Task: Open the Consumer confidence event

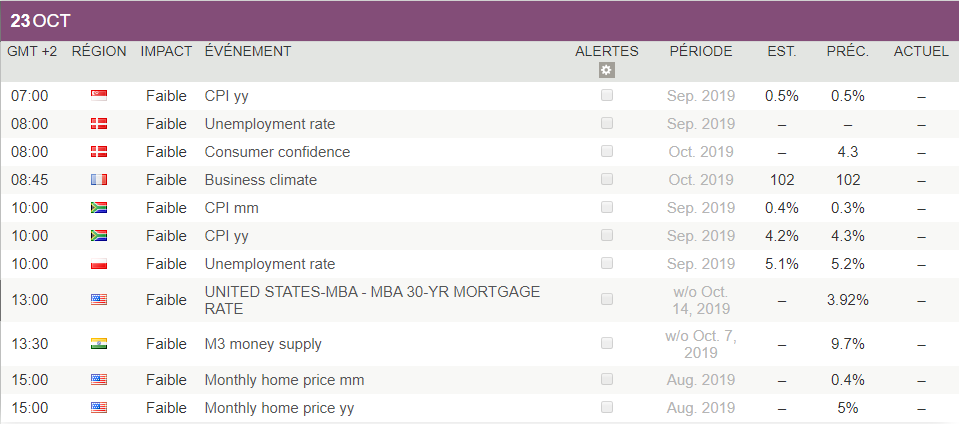Action: pos(277,152)
